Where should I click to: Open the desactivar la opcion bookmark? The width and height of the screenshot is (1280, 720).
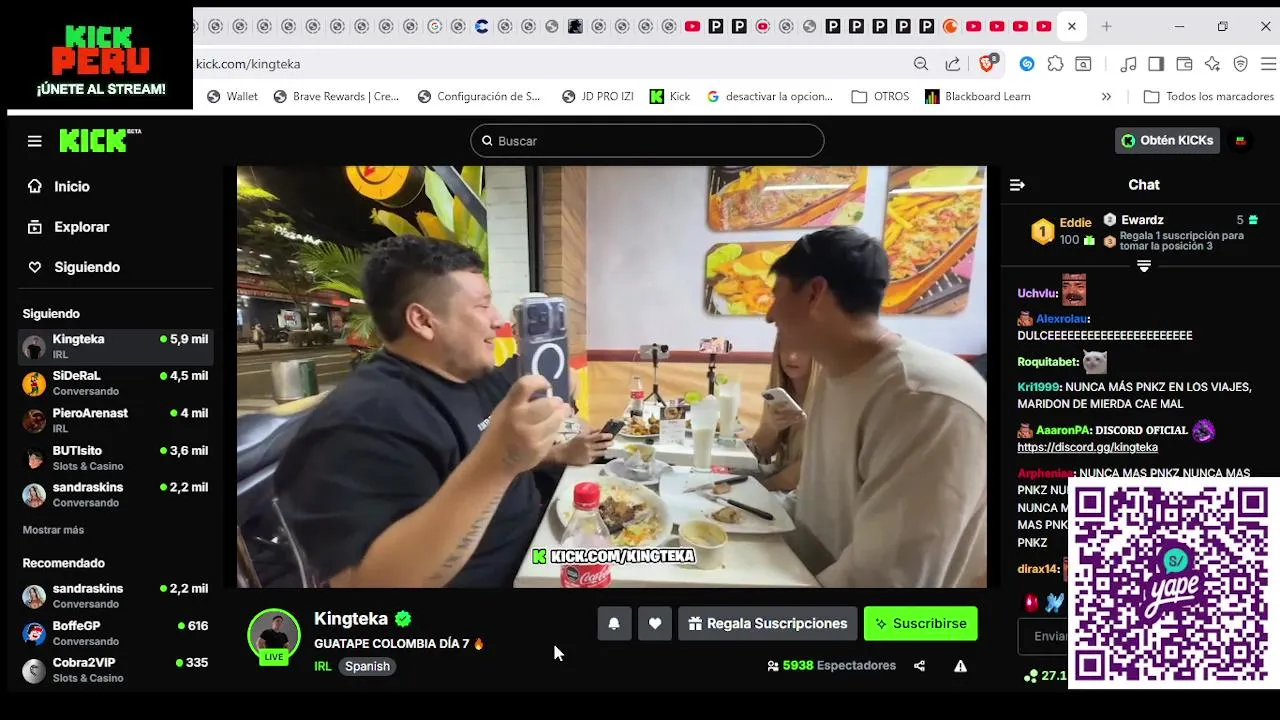click(770, 97)
